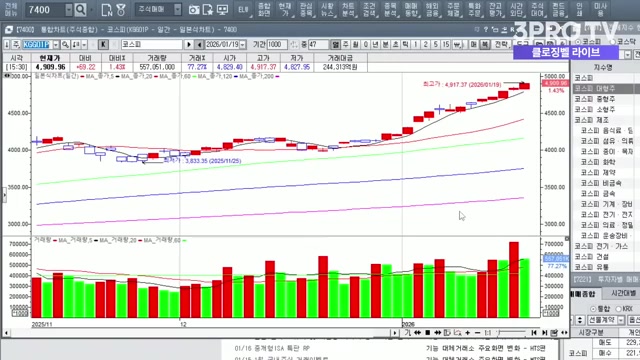Click the 01/16 중개형ISA notice link
640x360 pixels.
point(272,348)
